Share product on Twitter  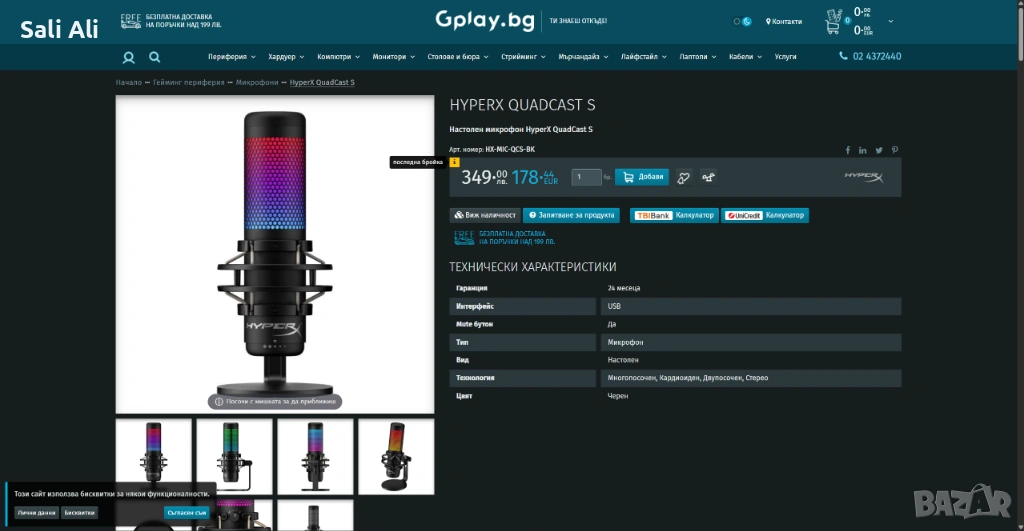point(879,150)
